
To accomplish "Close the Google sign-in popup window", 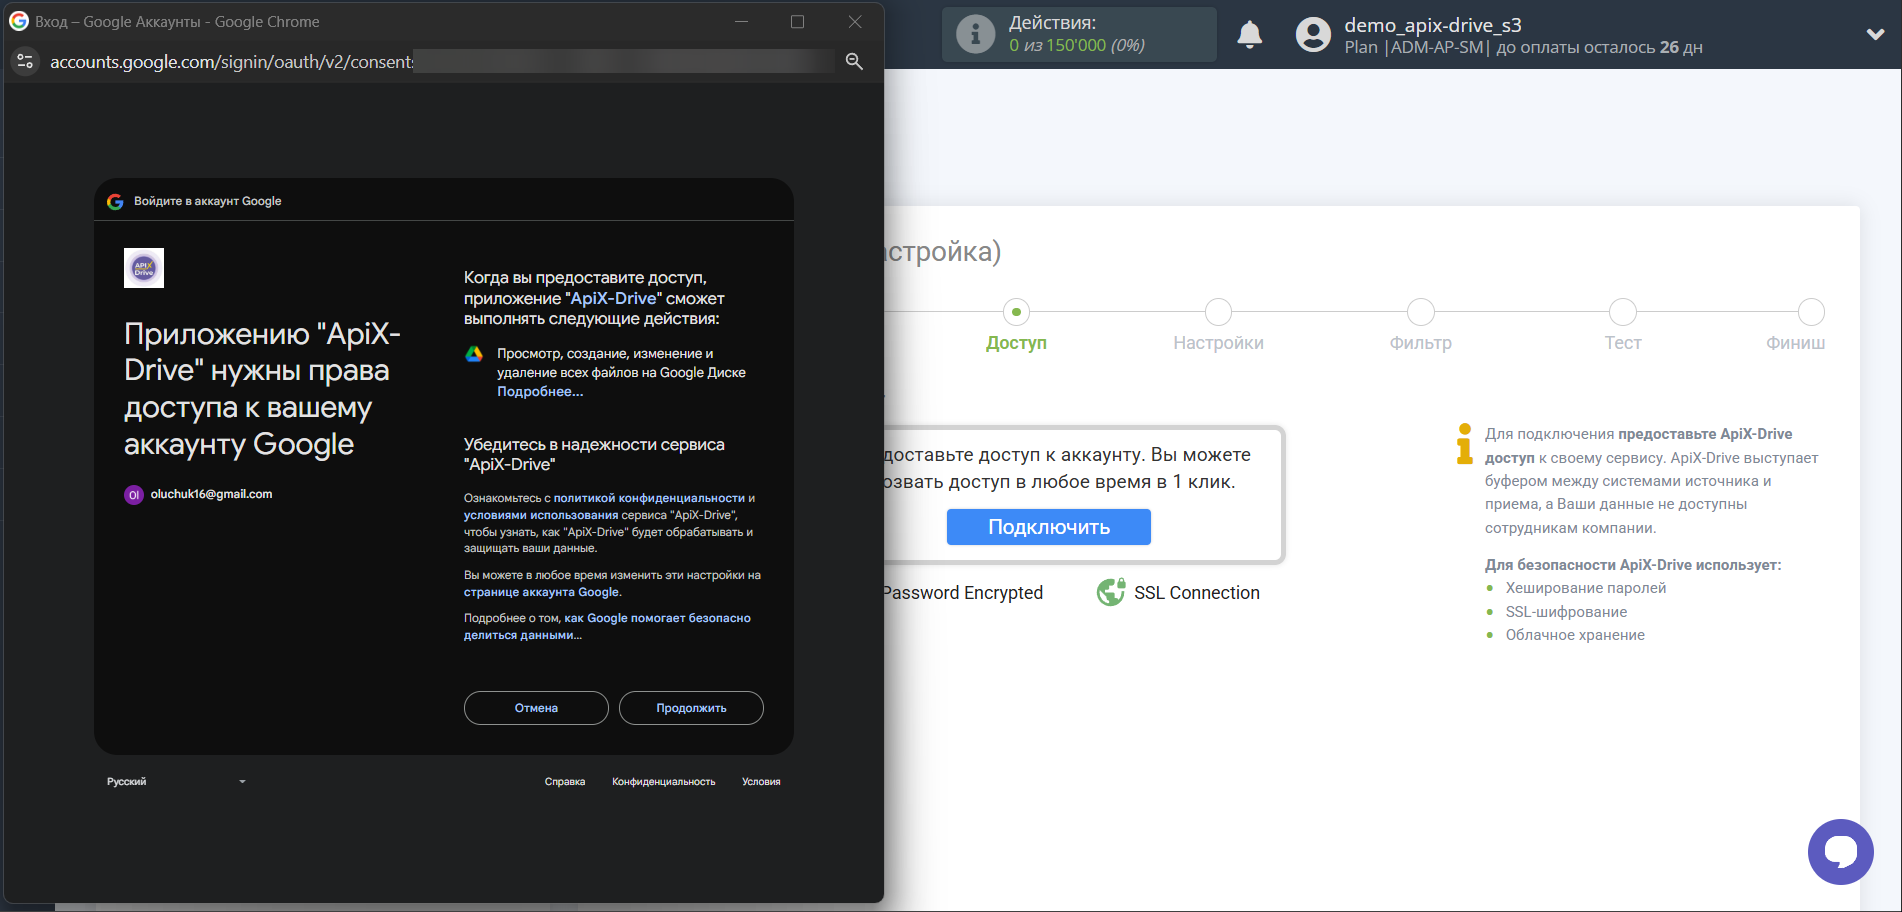I will pyautogui.click(x=855, y=21).
